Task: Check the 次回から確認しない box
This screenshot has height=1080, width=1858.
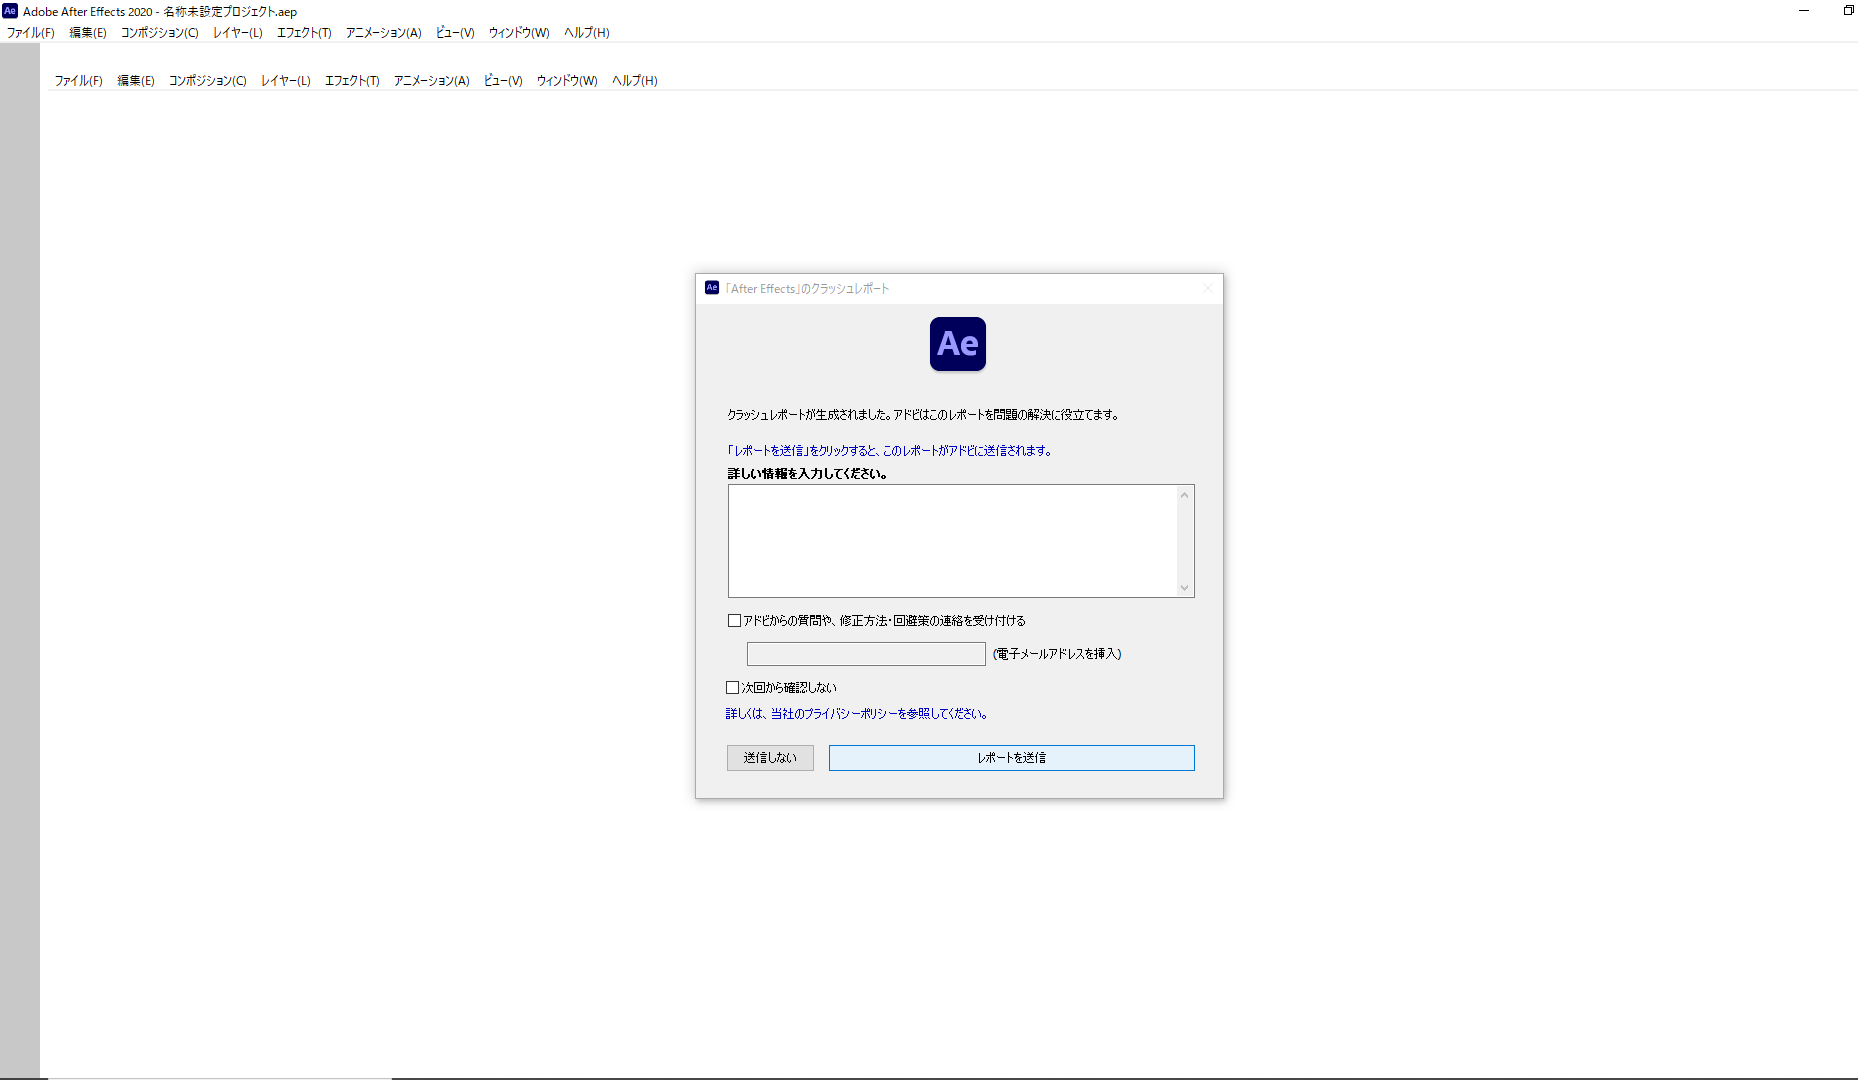Action: 732,688
